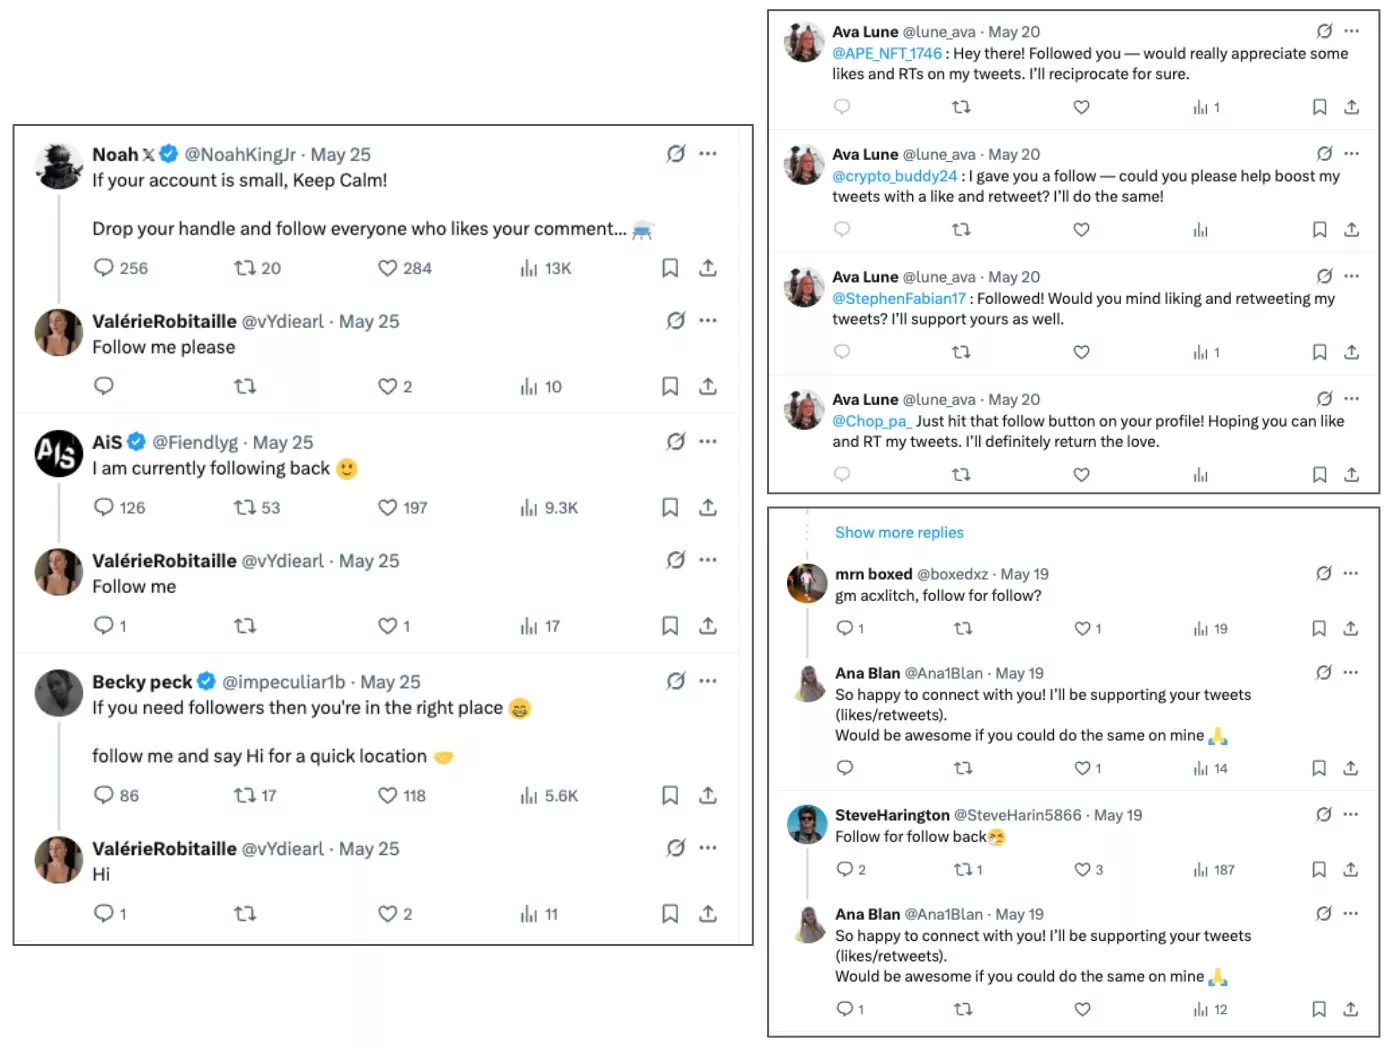
Task: Open the @Chop_pa_ mention link
Action: [x=871, y=421]
